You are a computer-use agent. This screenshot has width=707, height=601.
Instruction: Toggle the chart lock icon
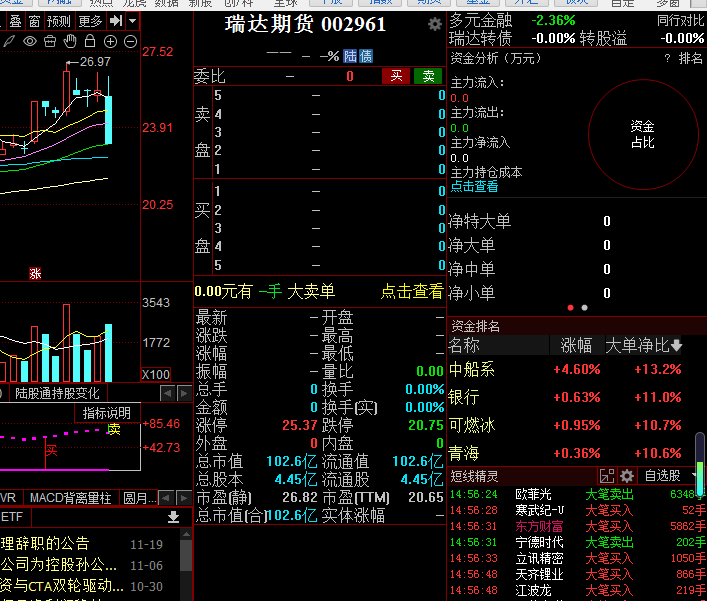coord(90,41)
